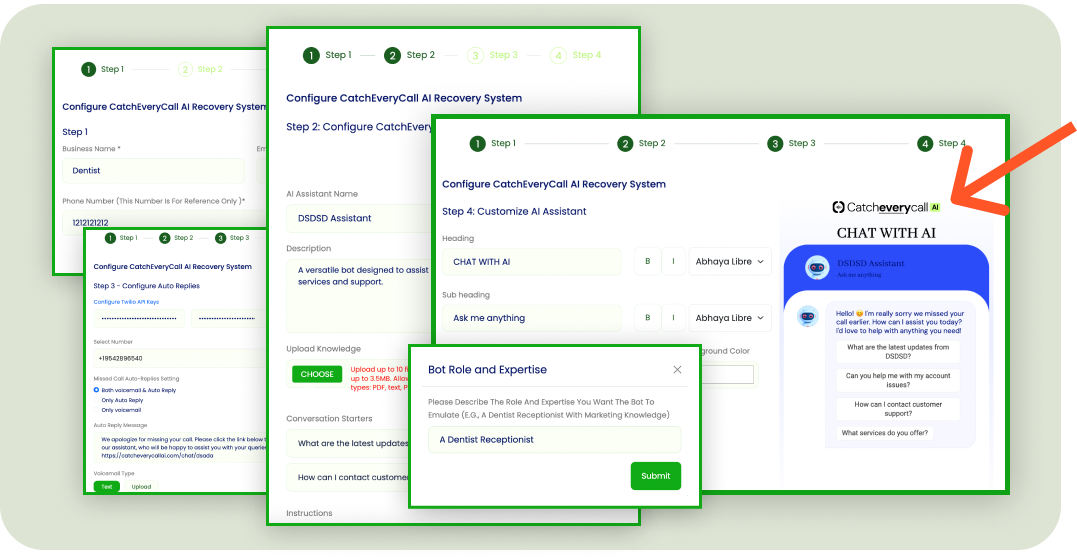This screenshot has height=560, width=1077.
Task: Click the 'A Dentist Receptionist' role input
Action: pyautogui.click(x=554, y=440)
